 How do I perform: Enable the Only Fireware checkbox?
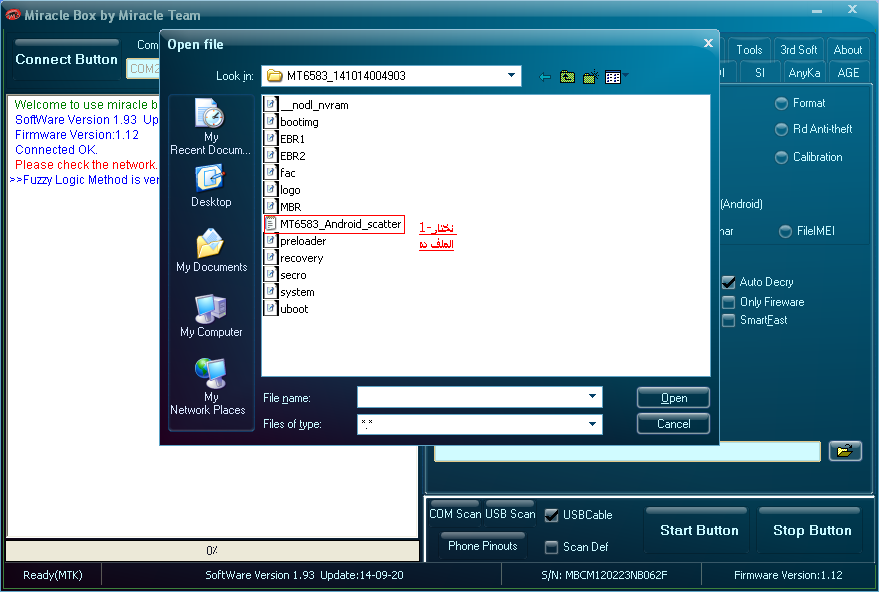point(728,302)
